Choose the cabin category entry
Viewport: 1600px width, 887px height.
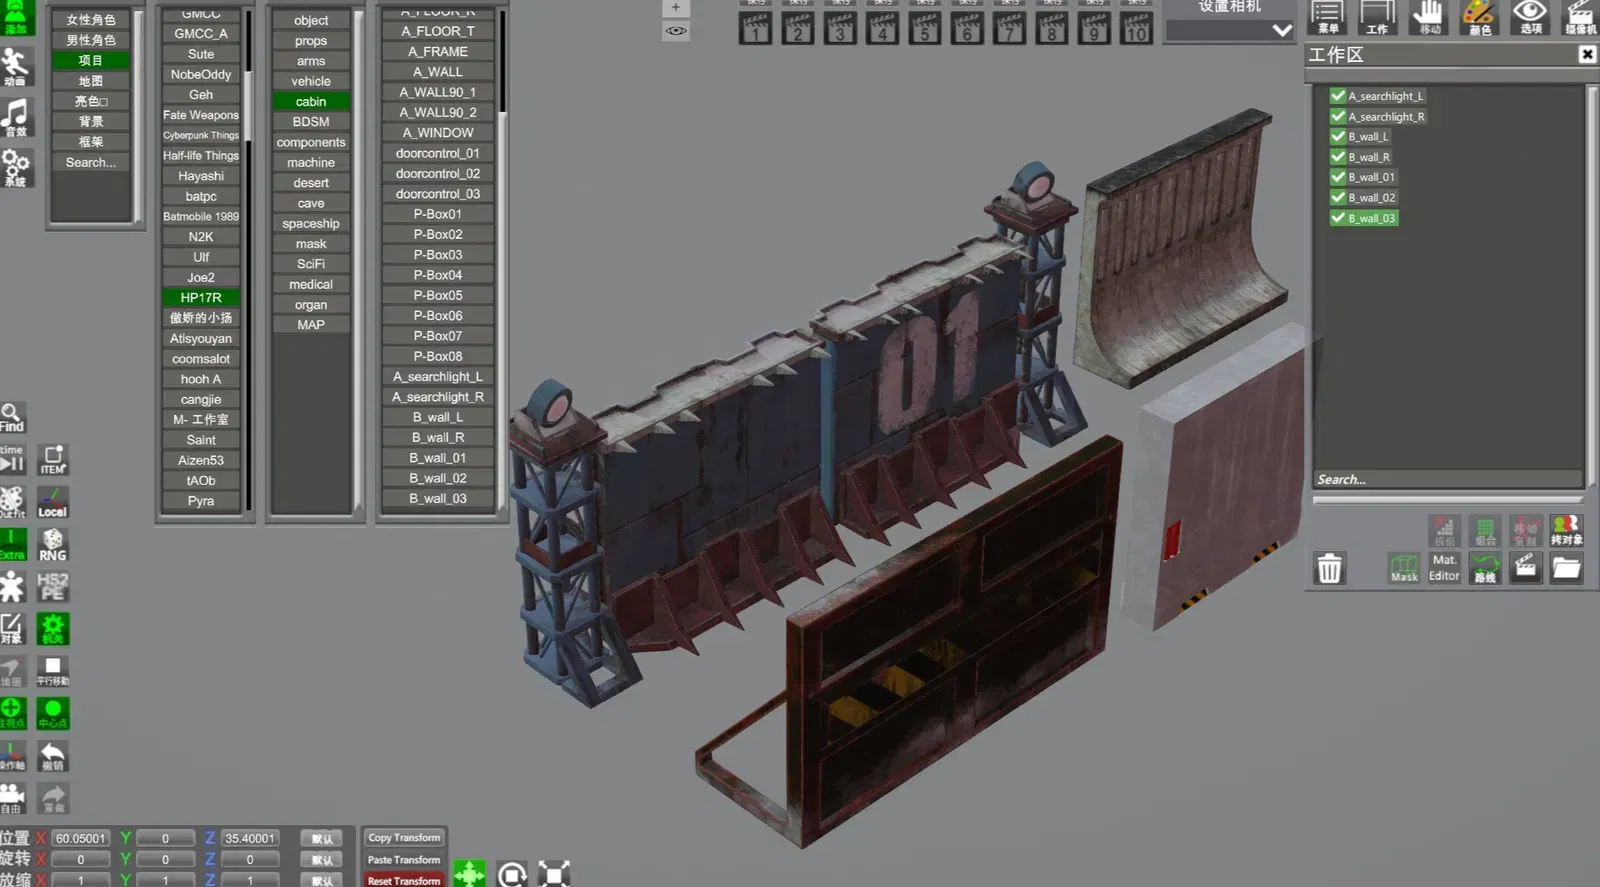point(311,101)
